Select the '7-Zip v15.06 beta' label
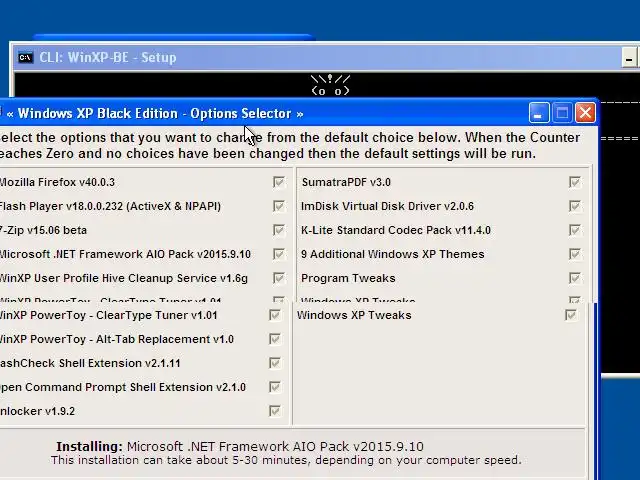 [43, 230]
